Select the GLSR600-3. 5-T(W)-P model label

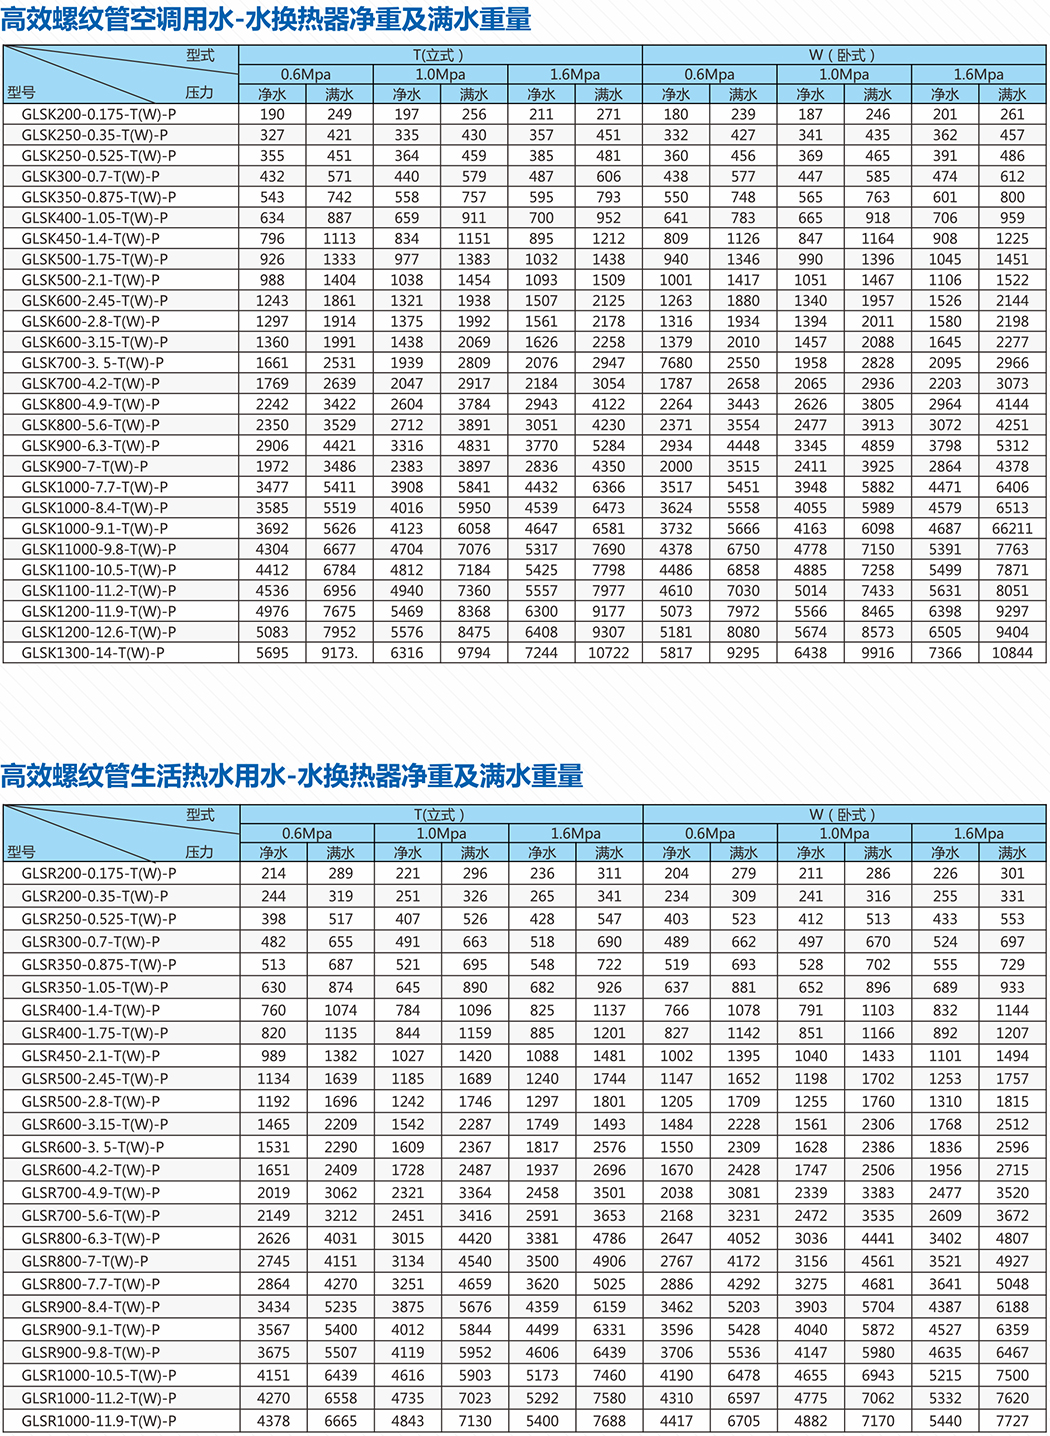pos(92,1147)
